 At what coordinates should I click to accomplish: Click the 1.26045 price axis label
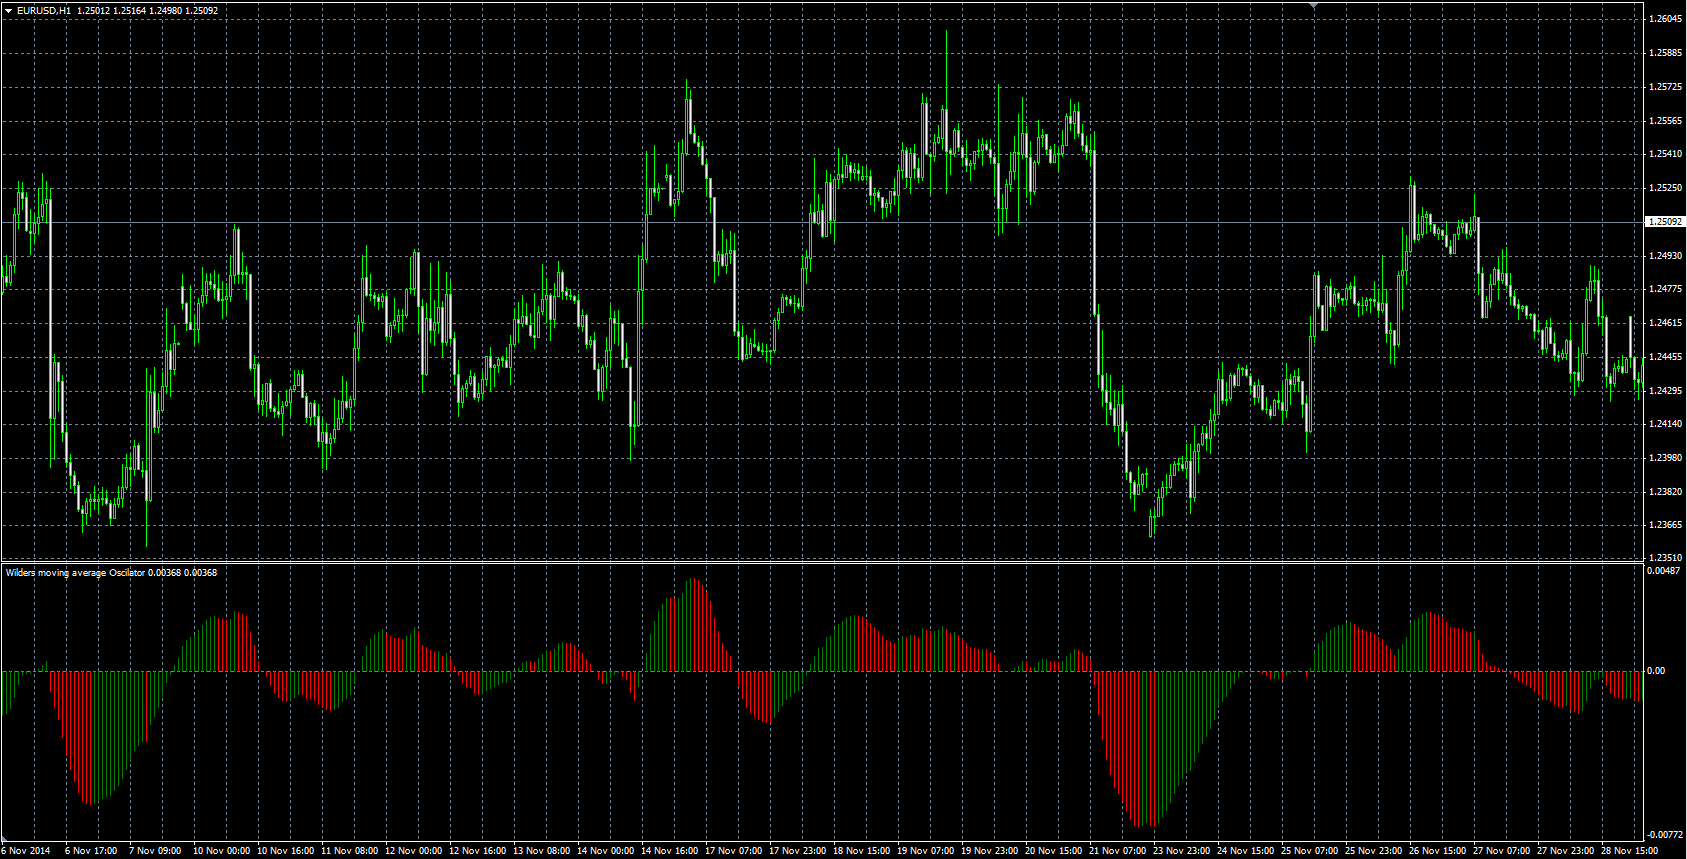[1665, 19]
